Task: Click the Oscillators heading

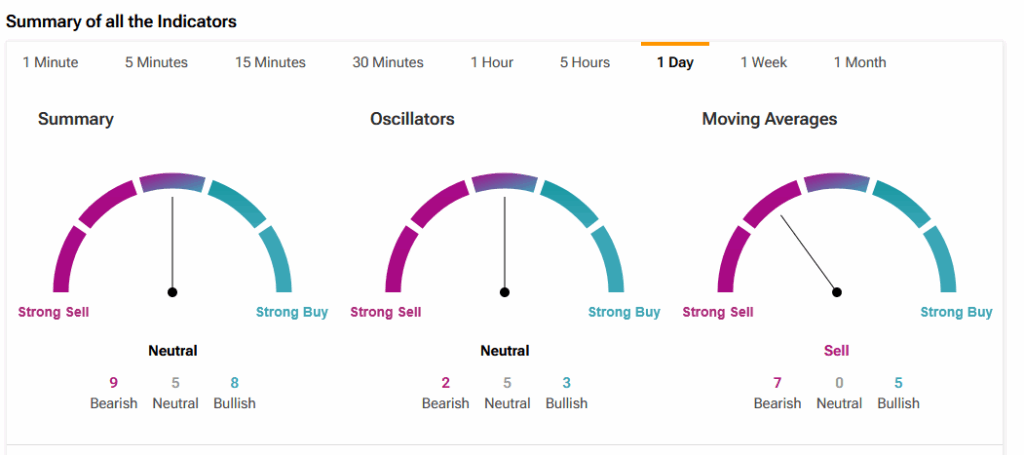Action: point(412,119)
